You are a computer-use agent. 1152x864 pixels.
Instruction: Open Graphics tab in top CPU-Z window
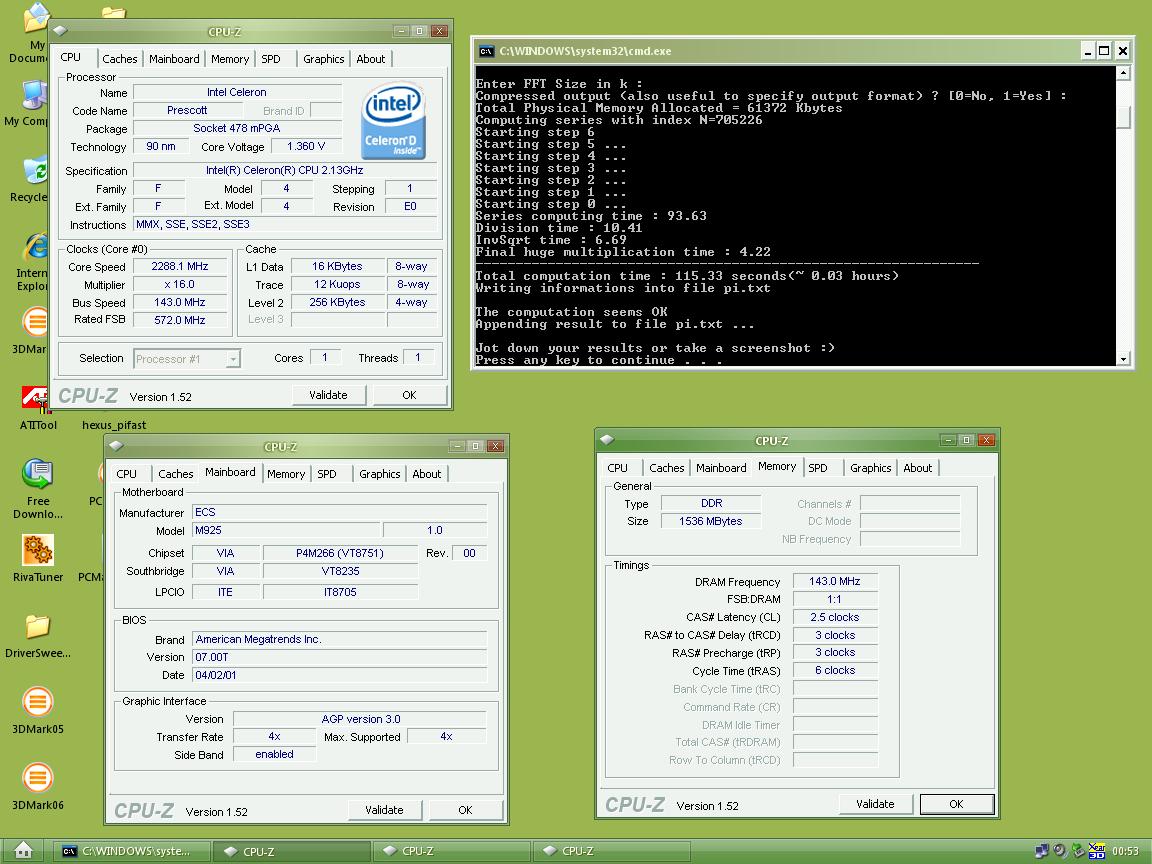pyautogui.click(x=323, y=59)
